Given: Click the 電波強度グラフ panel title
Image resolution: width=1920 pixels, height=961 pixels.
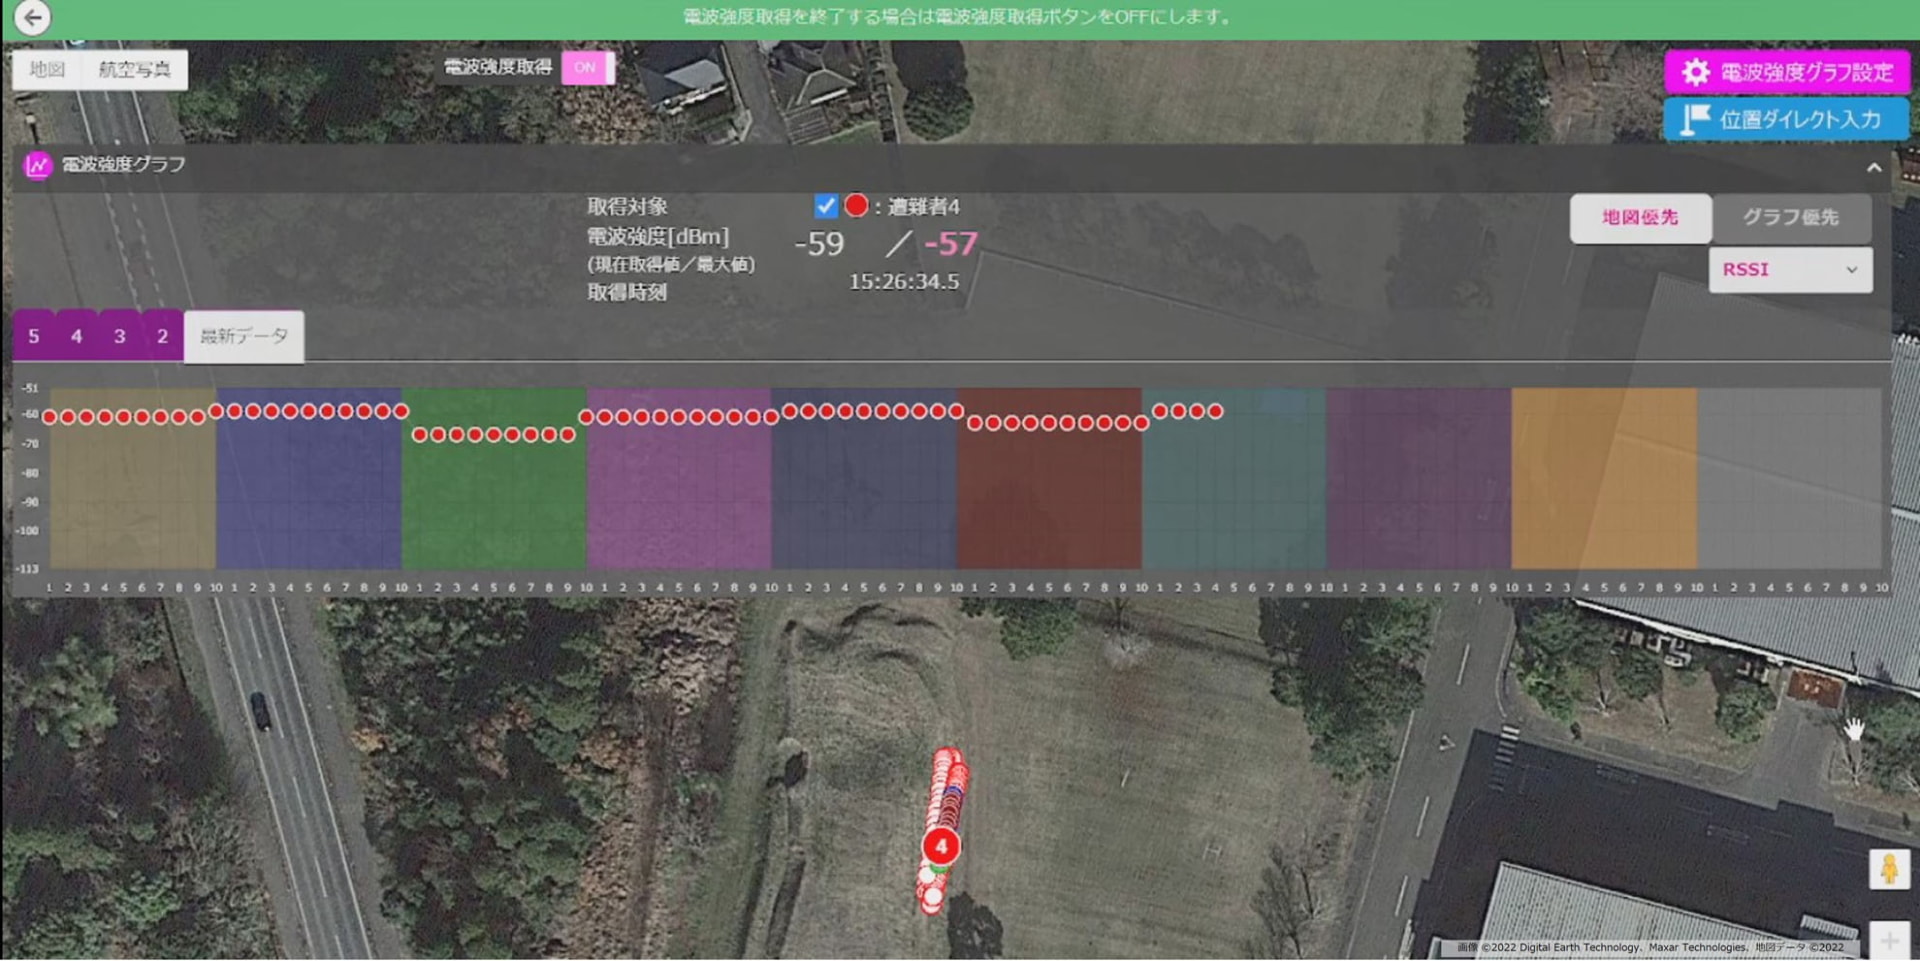Looking at the screenshot, I should [124, 165].
